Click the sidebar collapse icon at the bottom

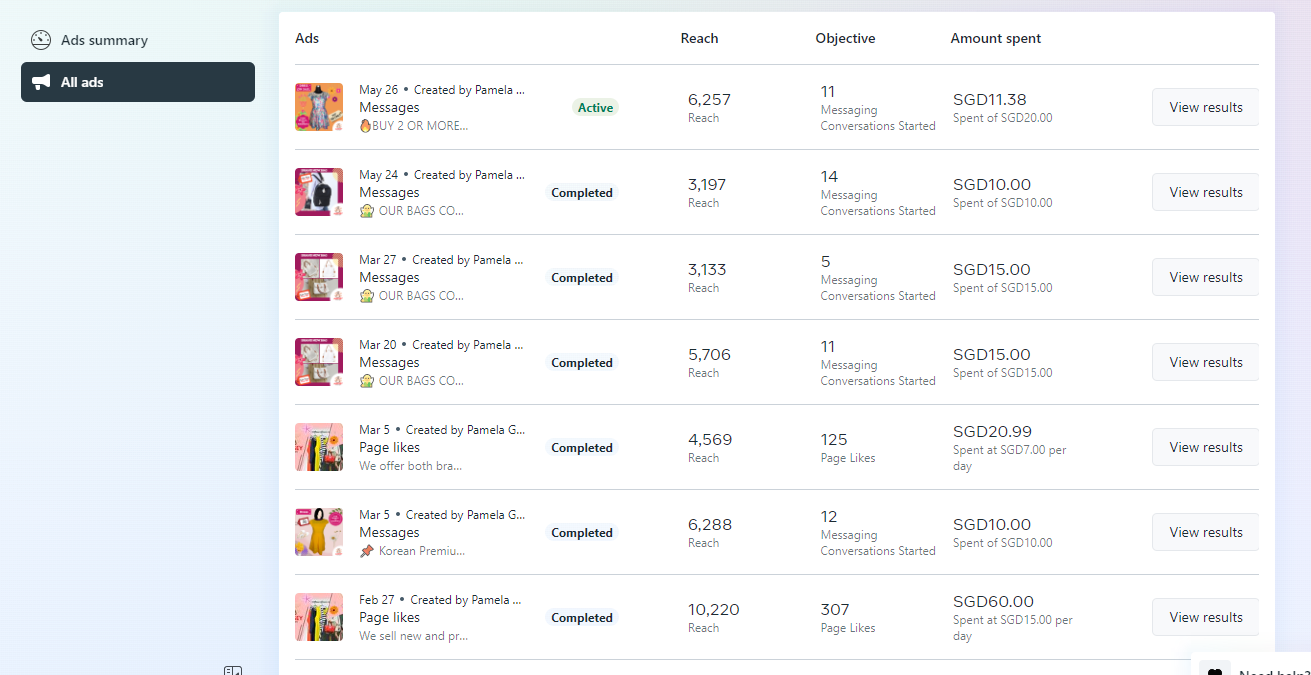coord(233,670)
